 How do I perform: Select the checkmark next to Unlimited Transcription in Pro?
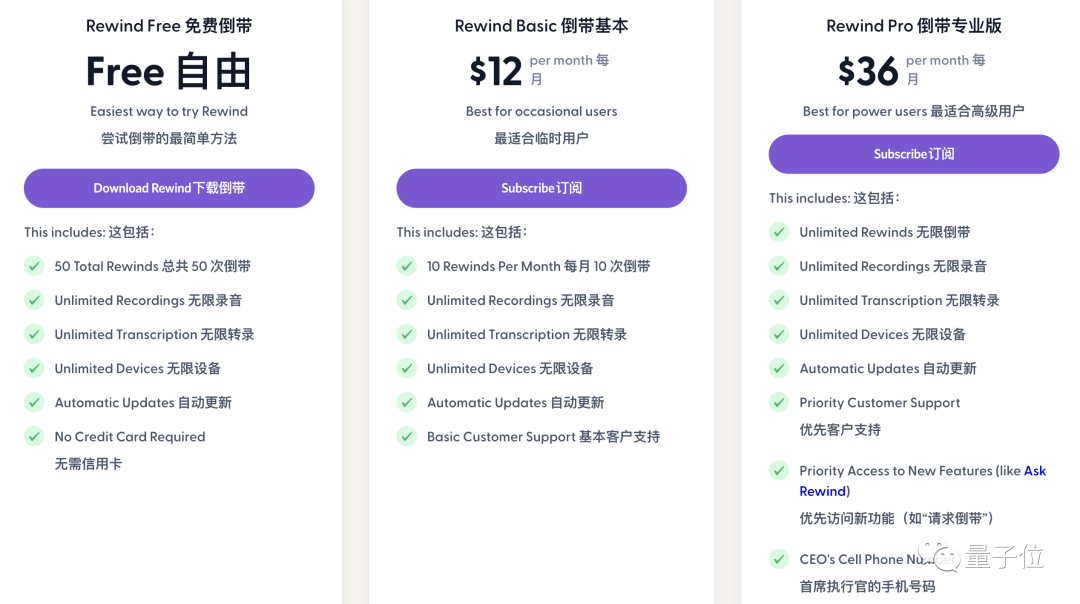pos(779,300)
